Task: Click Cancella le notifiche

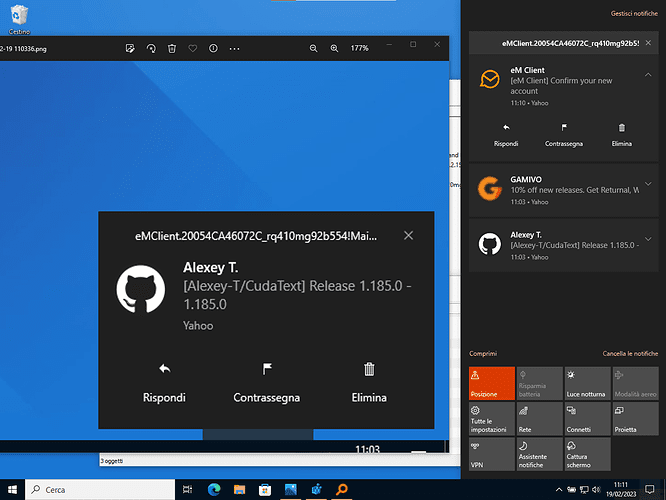Action: point(630,353)
